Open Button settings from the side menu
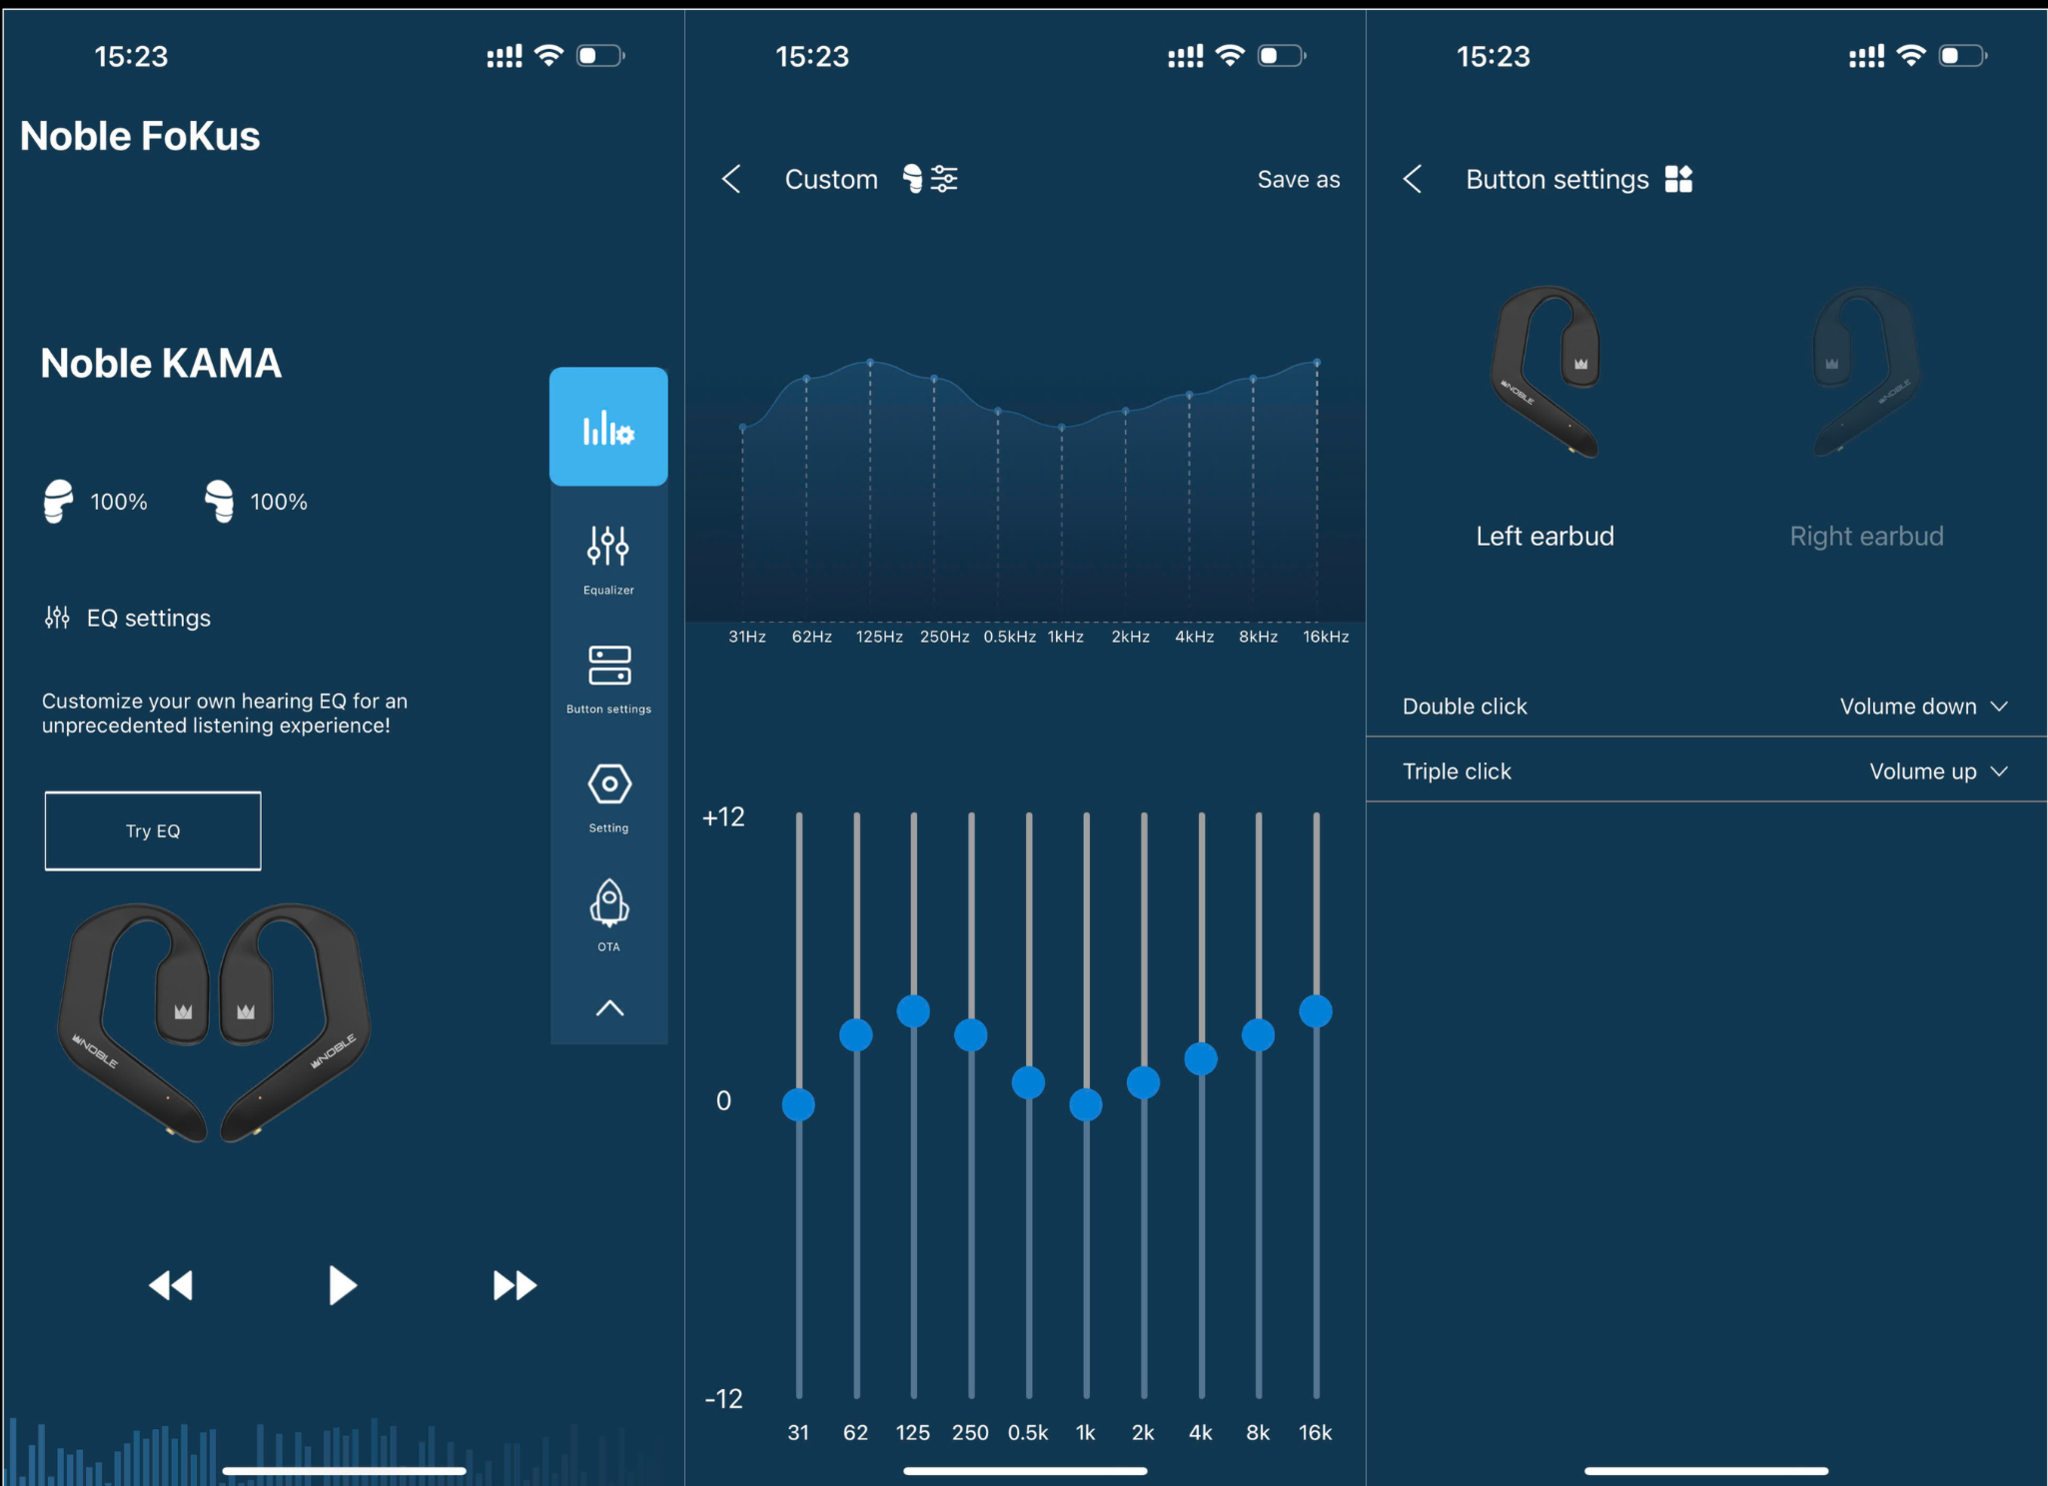The width and height of the screenshot is (2048, 1486). point(608,679)
